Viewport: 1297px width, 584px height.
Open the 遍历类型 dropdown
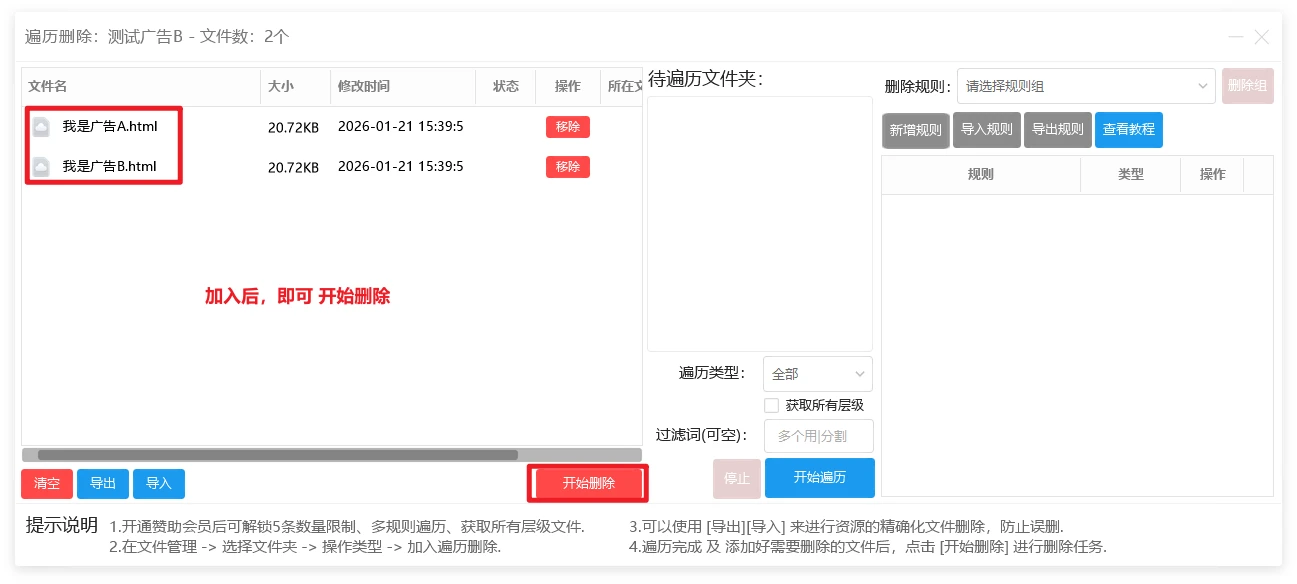pyautogui.click(x=817, y=374)
